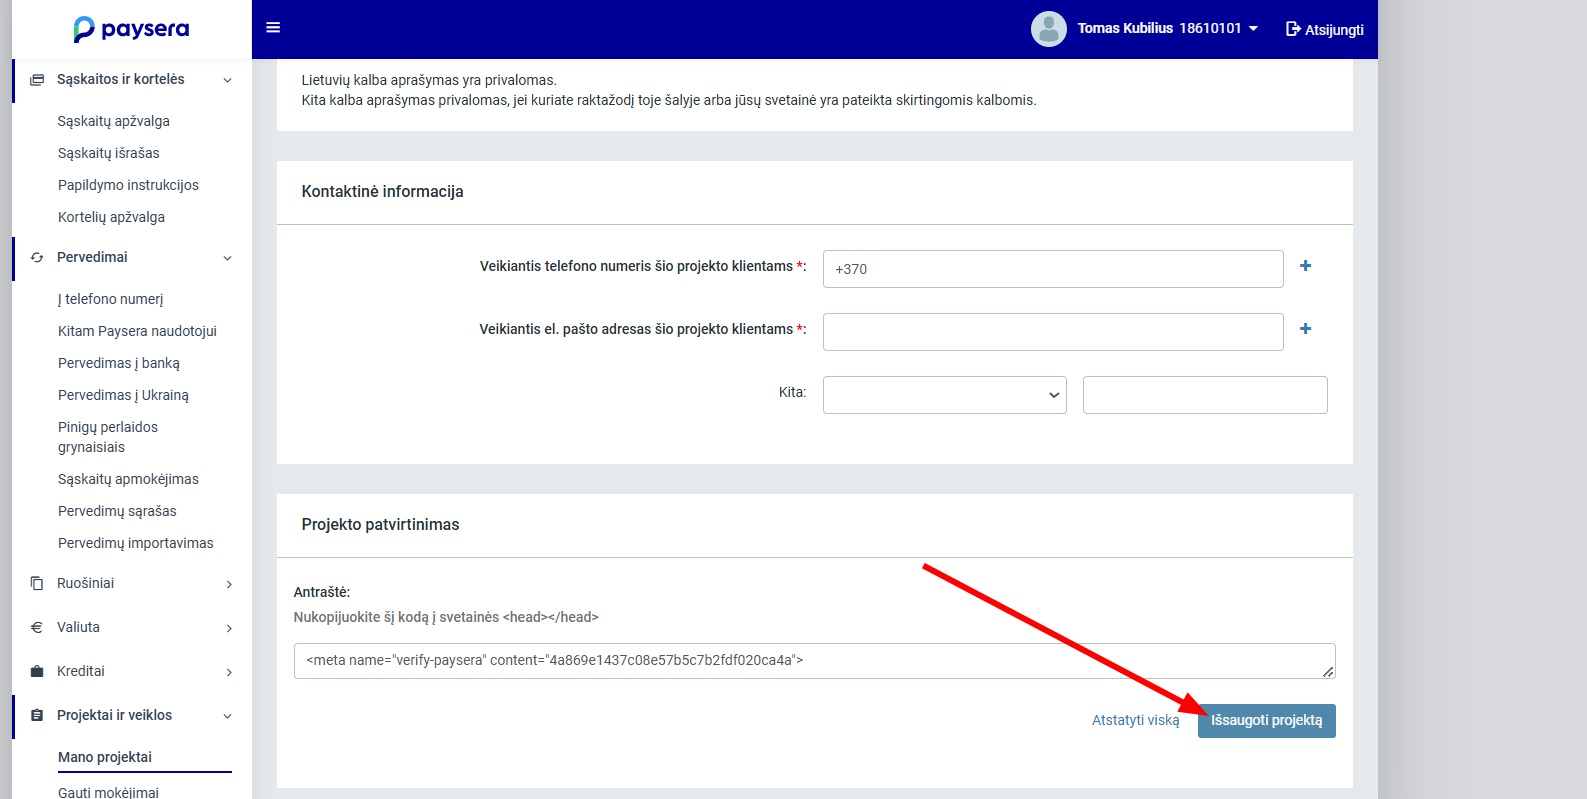The height and width of the screenshot is (799, 1587).
Task: Focus the email address input field
Action: 1053,332
